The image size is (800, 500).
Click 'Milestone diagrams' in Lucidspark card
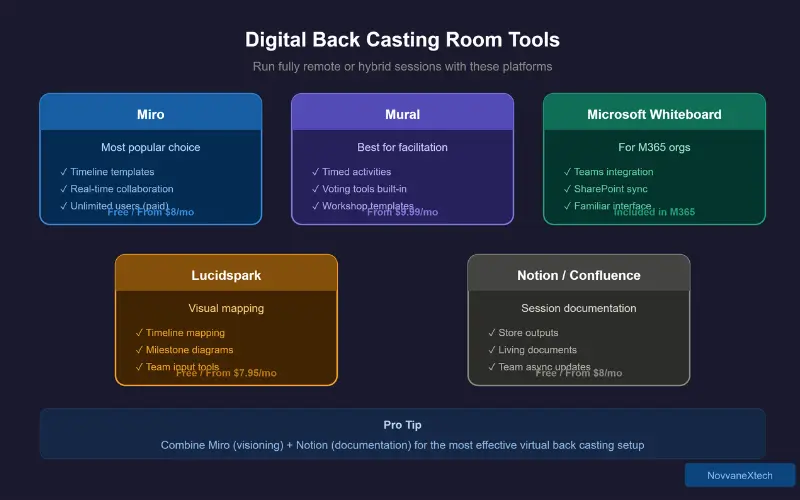[189, 350]
